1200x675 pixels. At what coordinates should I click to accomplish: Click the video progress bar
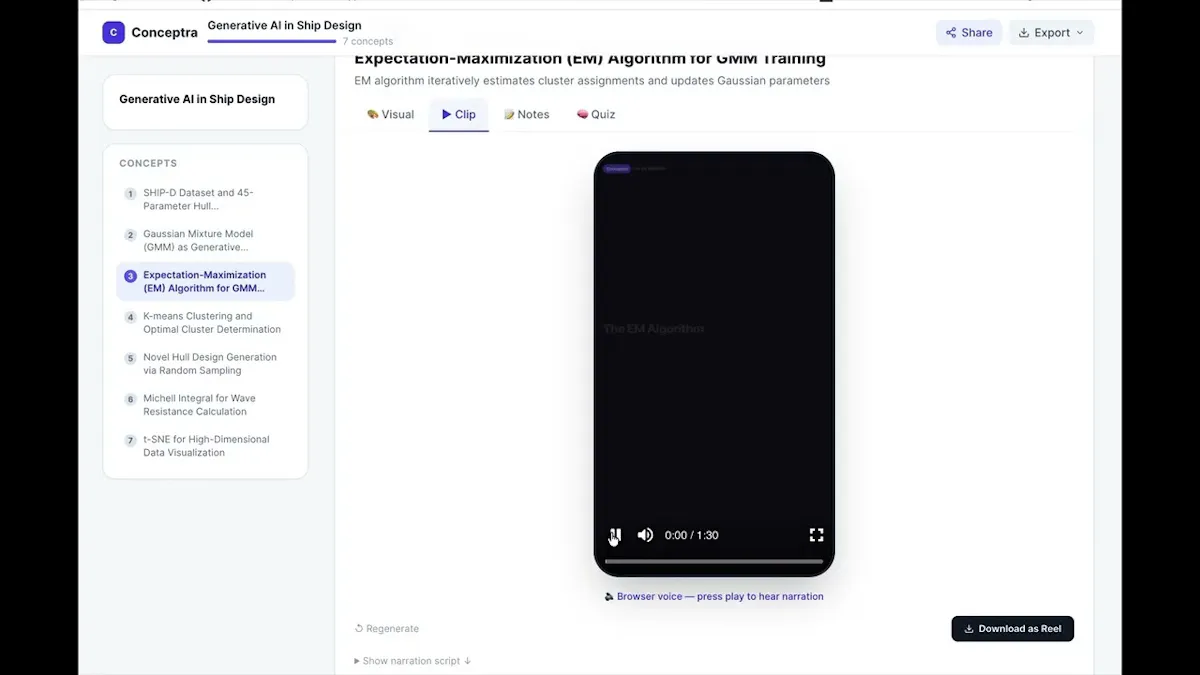[x=714, y=561]
